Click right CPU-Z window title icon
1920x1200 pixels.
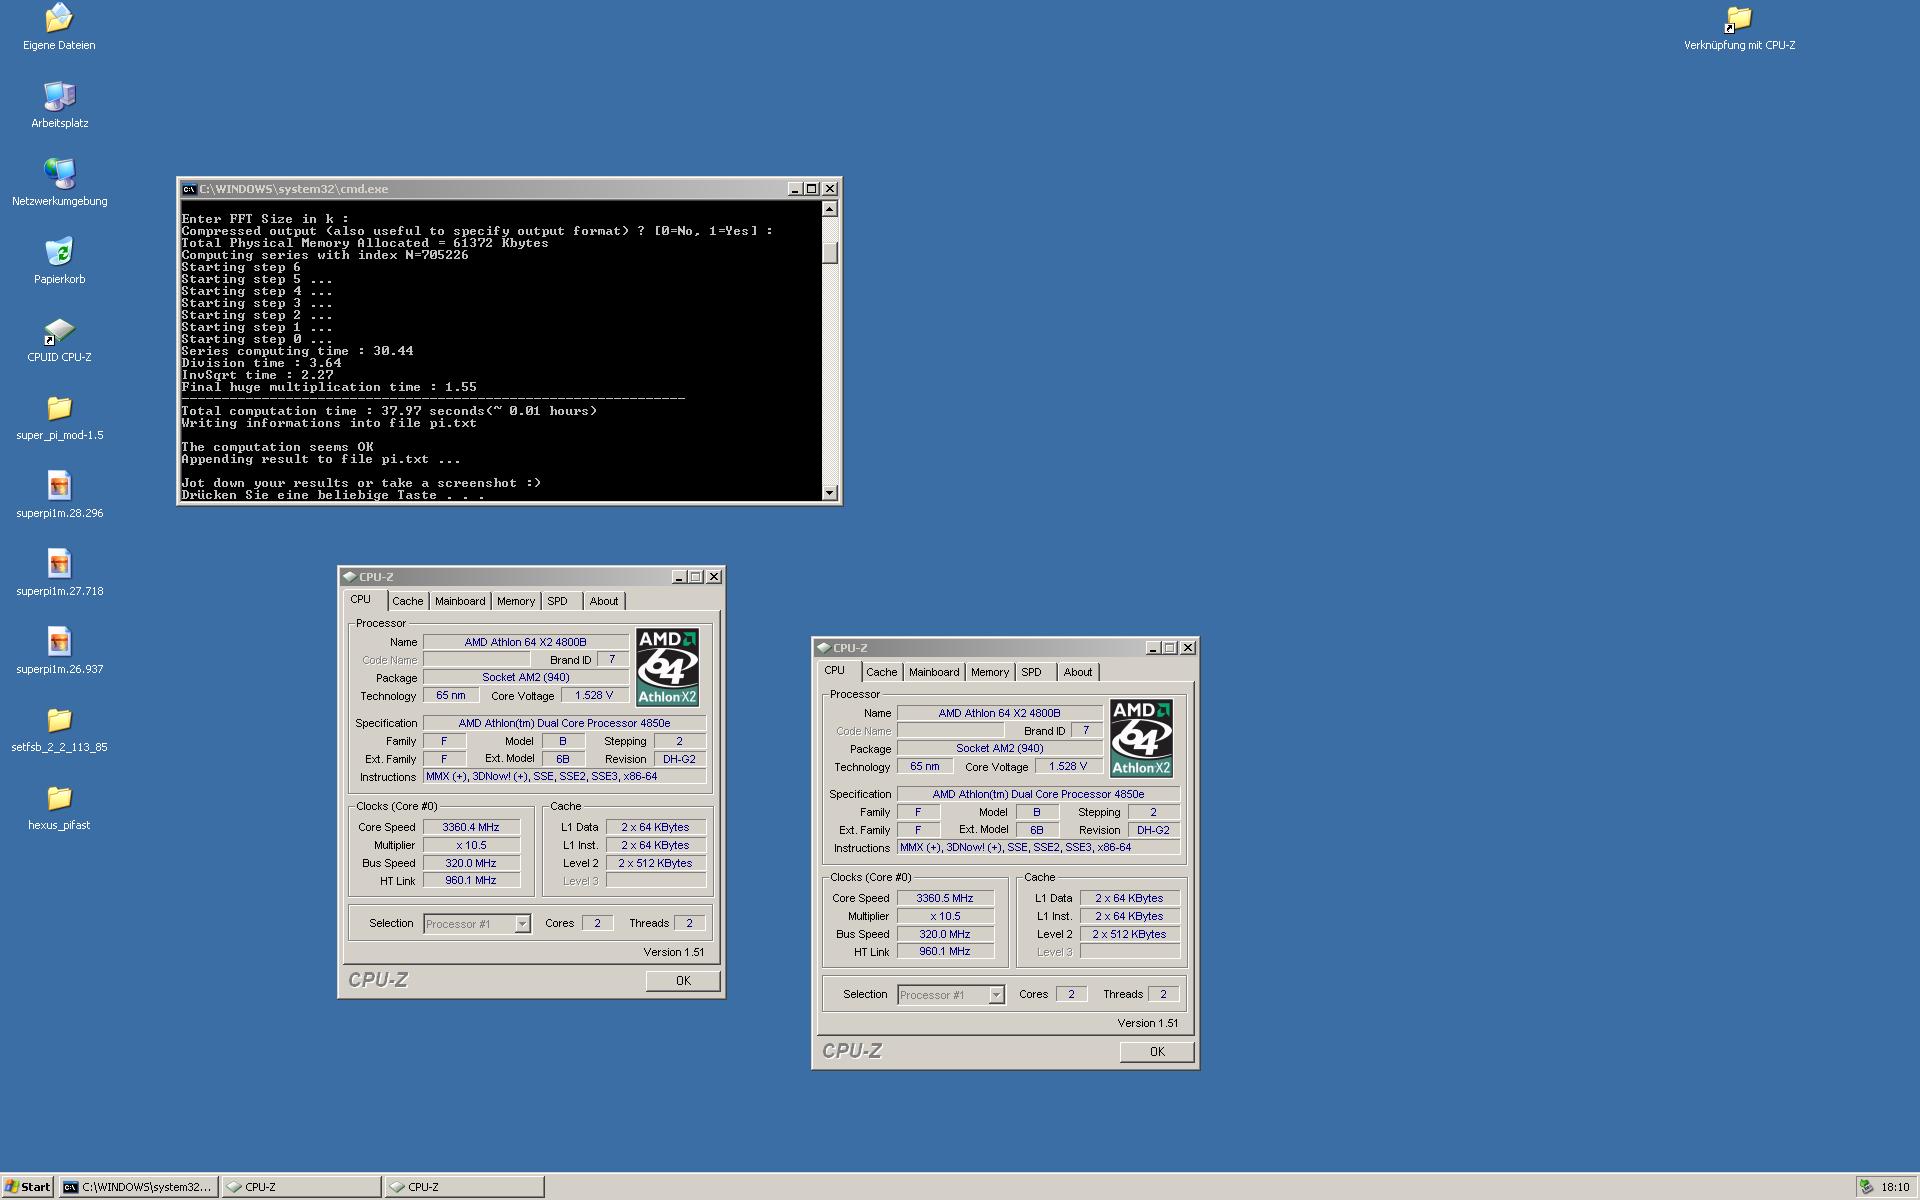[823, 648]
